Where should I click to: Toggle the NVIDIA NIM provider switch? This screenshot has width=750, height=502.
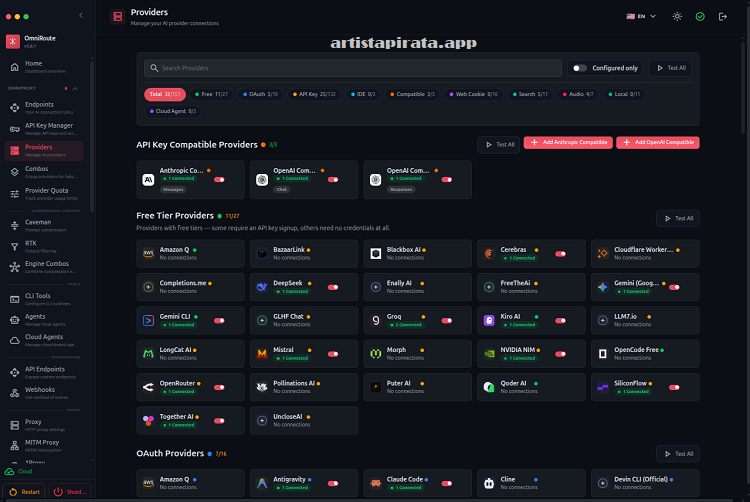click(561, 354)
